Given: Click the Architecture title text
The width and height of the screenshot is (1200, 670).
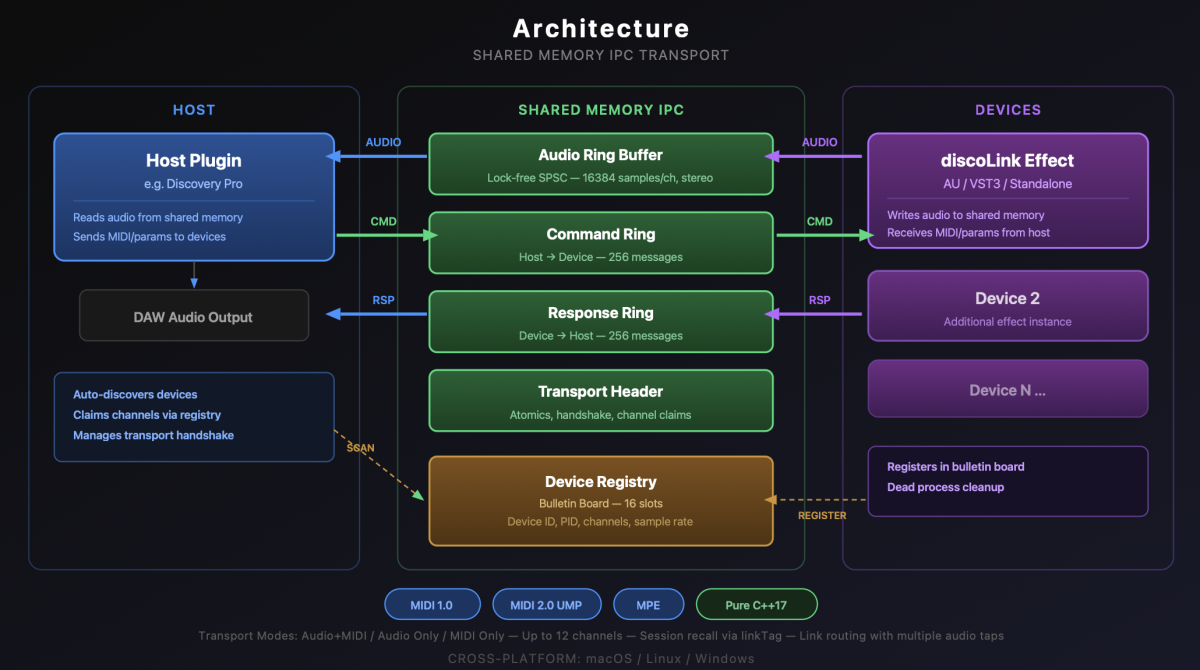Looking at the screenshot, I should click(x=600, y=28).
